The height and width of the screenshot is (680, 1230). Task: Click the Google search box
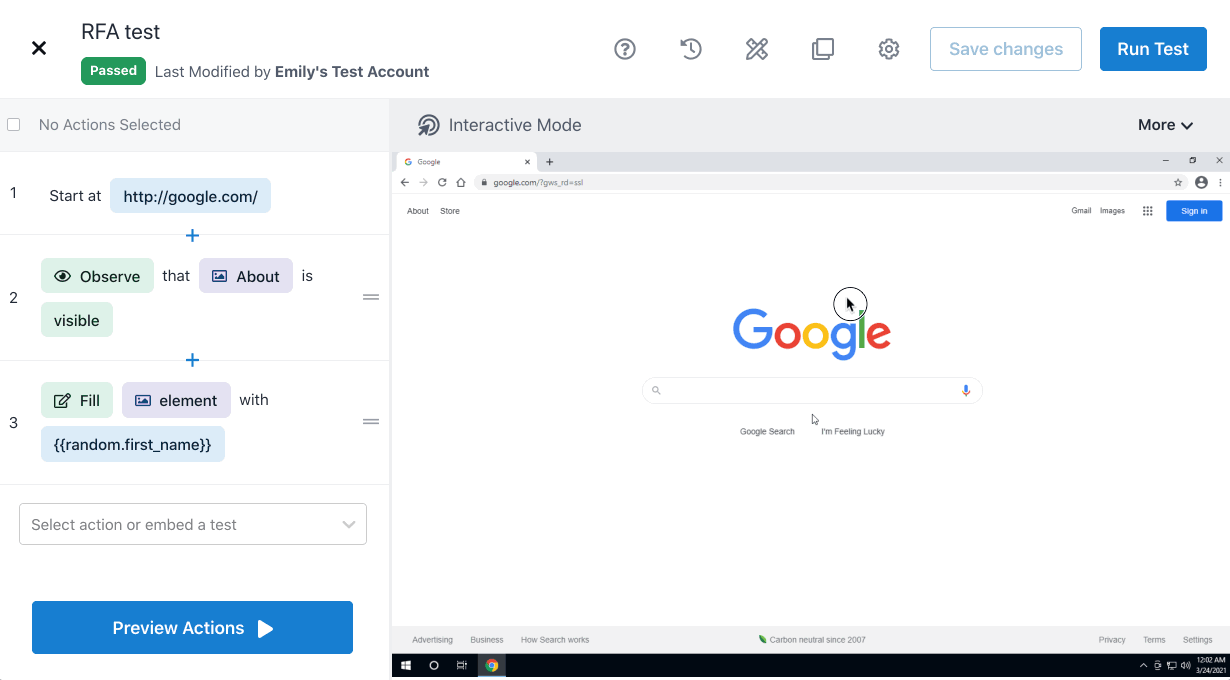click(812, 390)
